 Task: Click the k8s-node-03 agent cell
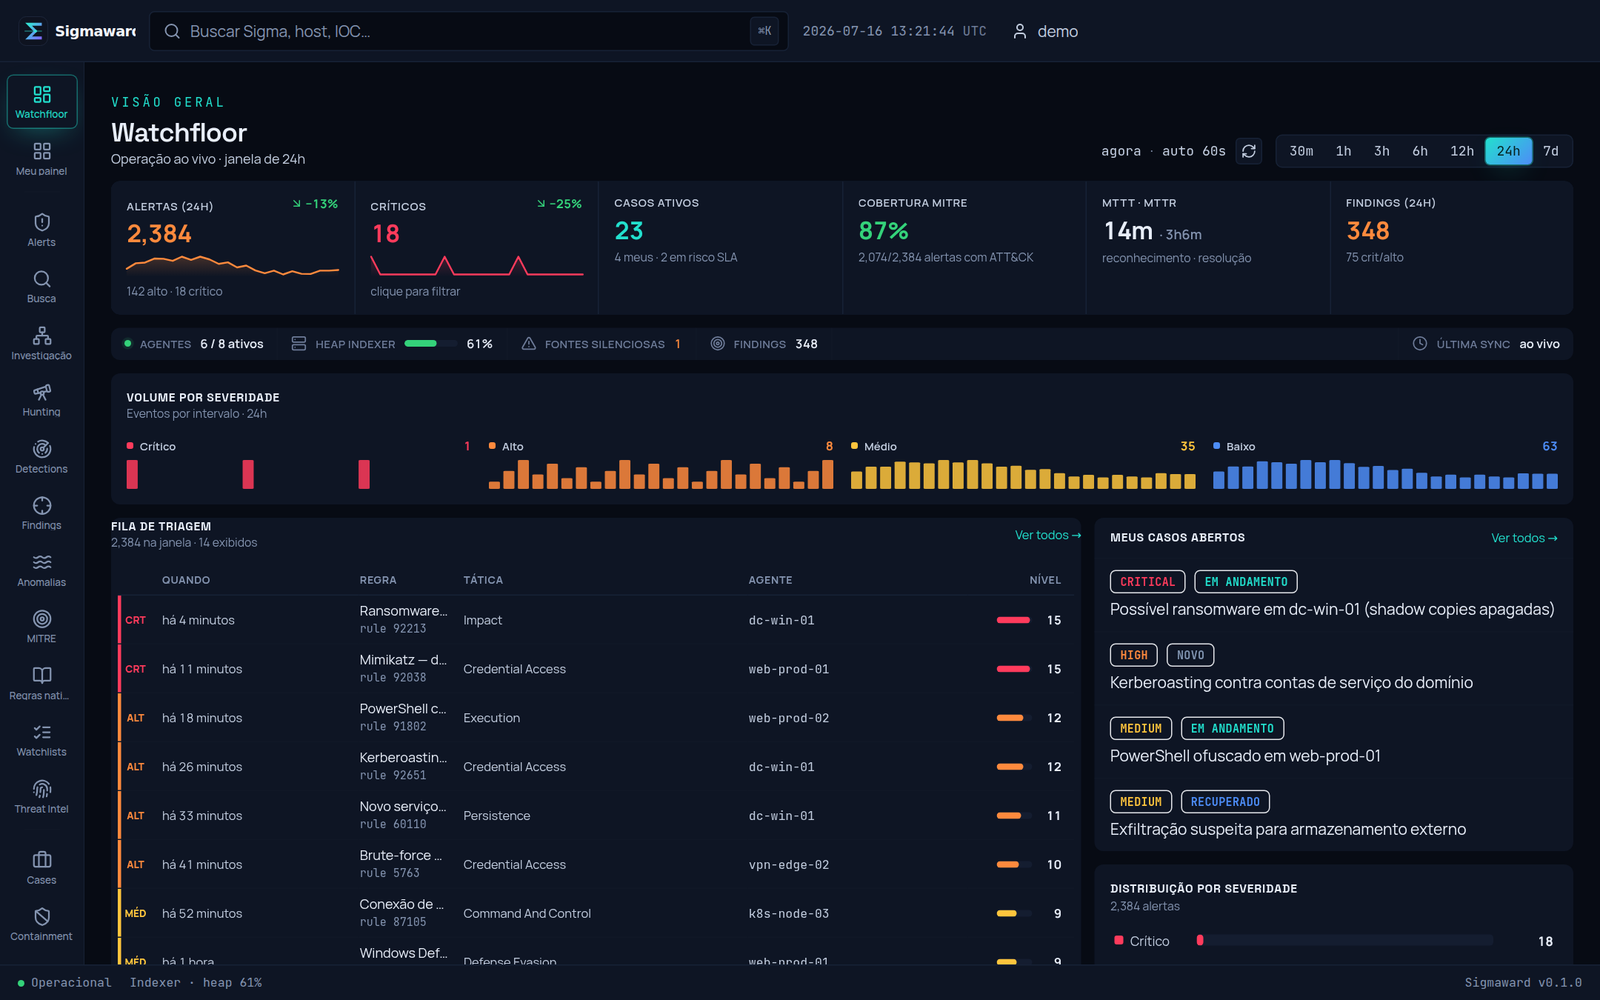789,914
